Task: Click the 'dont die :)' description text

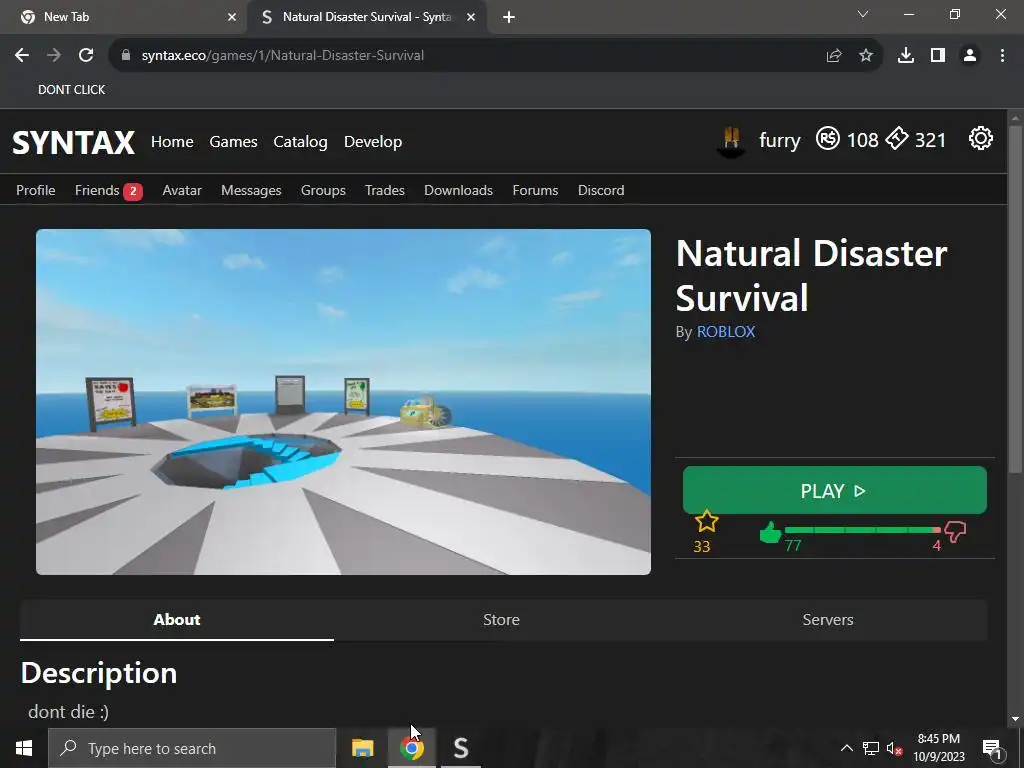Action: 69,711
